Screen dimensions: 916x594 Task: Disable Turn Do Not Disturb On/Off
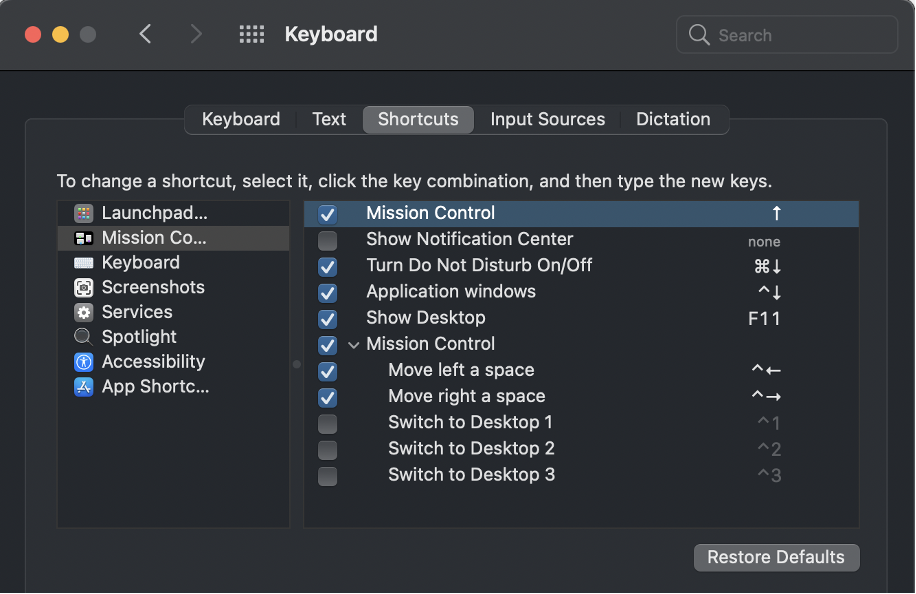click(327, 266)
